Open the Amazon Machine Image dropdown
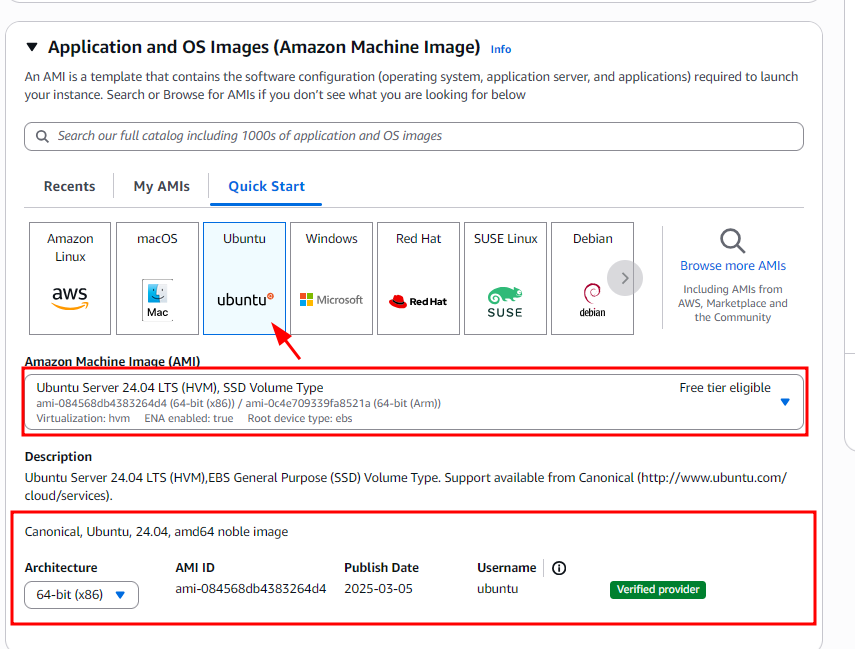The width and height of the screenshot is (855, 649). coord(414,402)
